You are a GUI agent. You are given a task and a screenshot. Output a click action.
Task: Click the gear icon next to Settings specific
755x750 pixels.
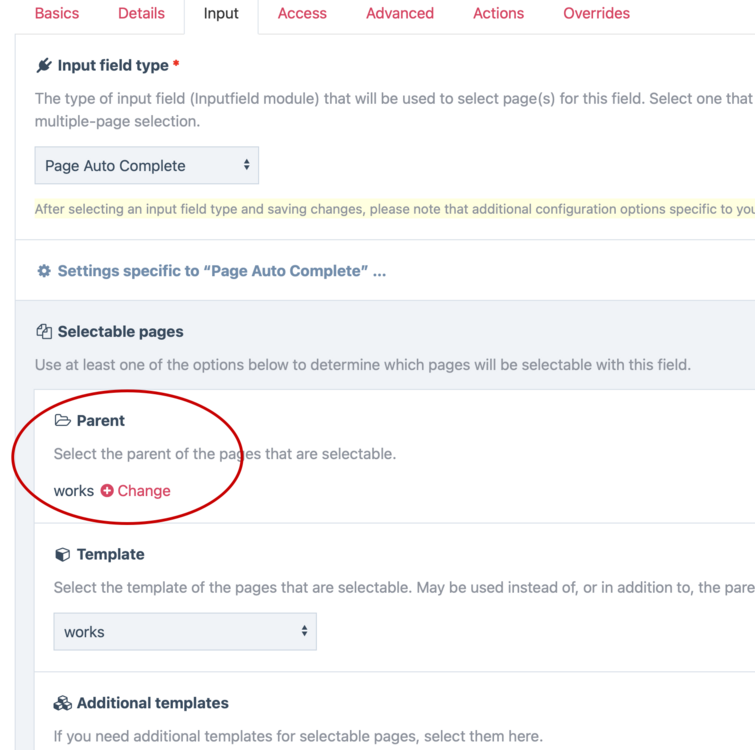(44, 271)
